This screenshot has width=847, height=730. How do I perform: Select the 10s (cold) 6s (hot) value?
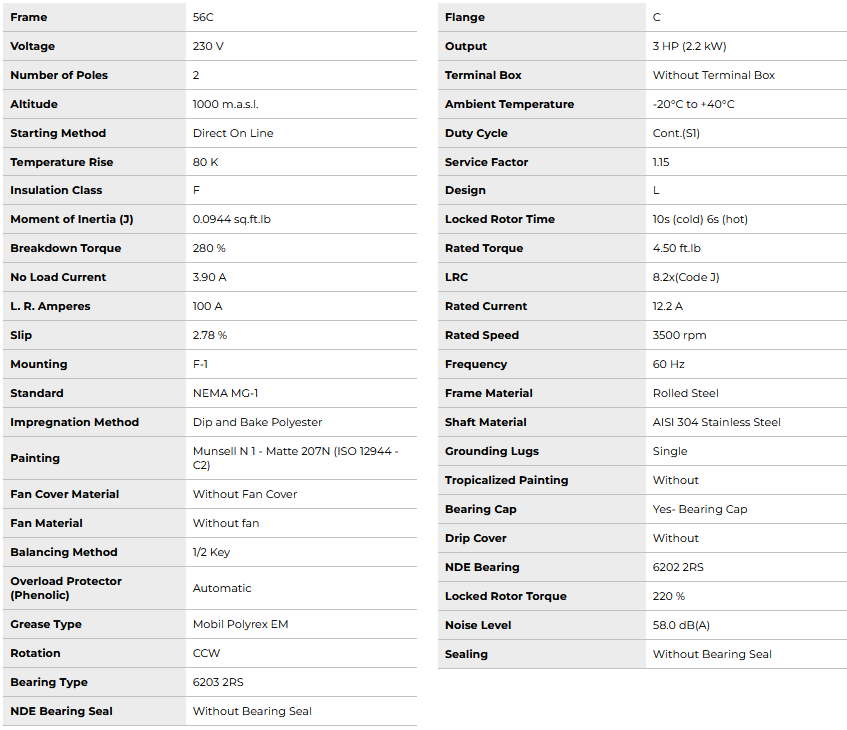coord(700,219)
